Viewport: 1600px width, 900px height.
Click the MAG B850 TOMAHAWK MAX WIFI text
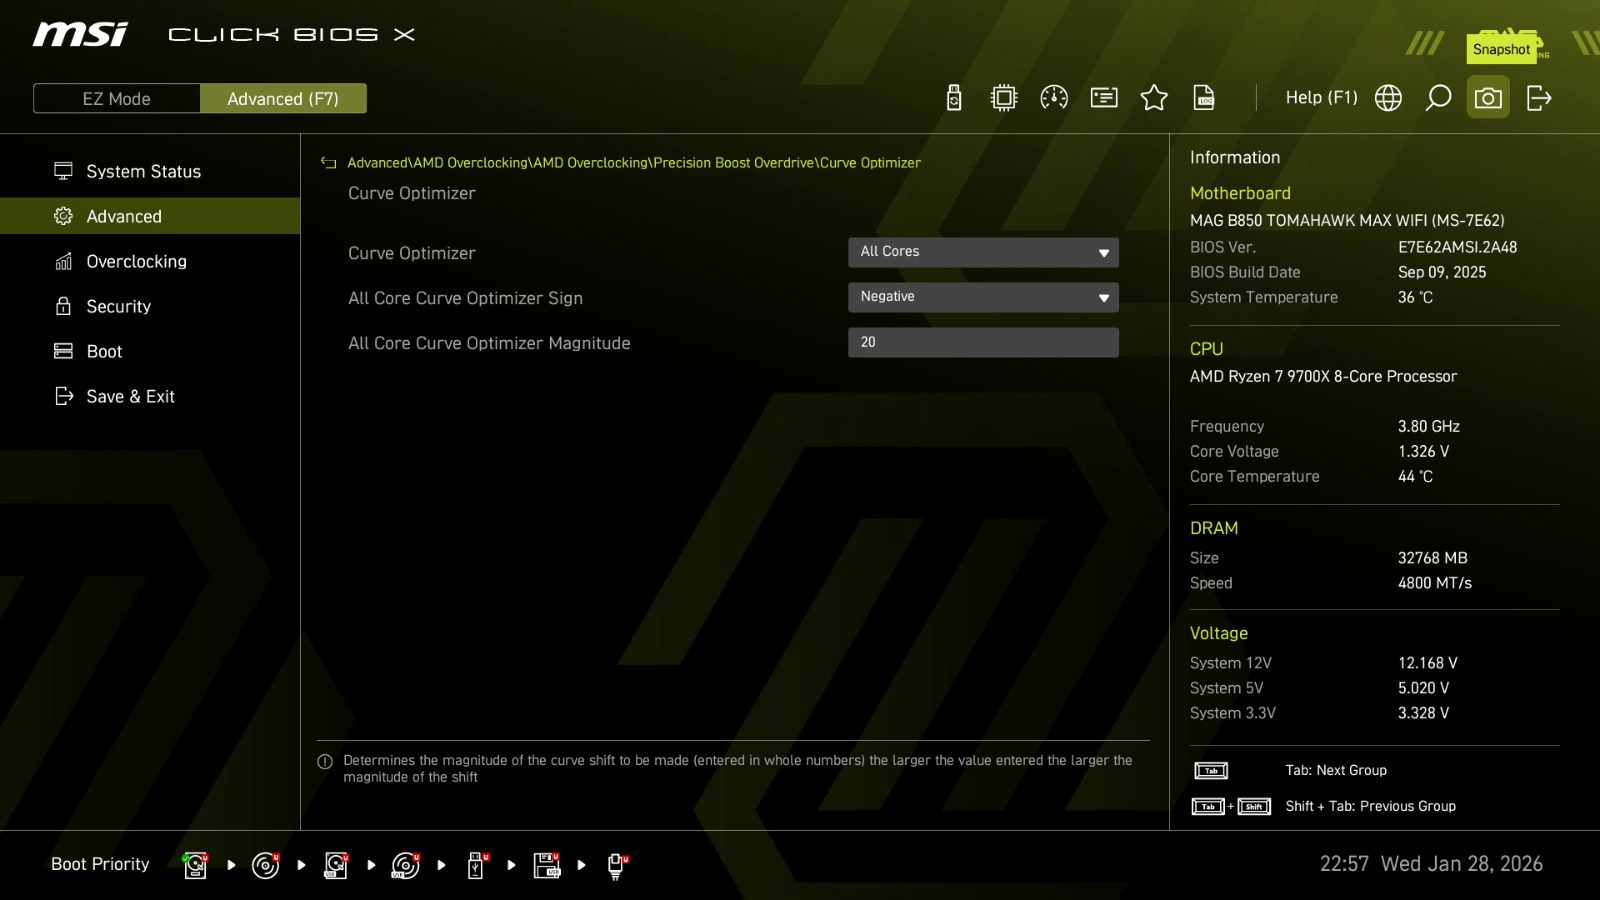click(1347, 221)
